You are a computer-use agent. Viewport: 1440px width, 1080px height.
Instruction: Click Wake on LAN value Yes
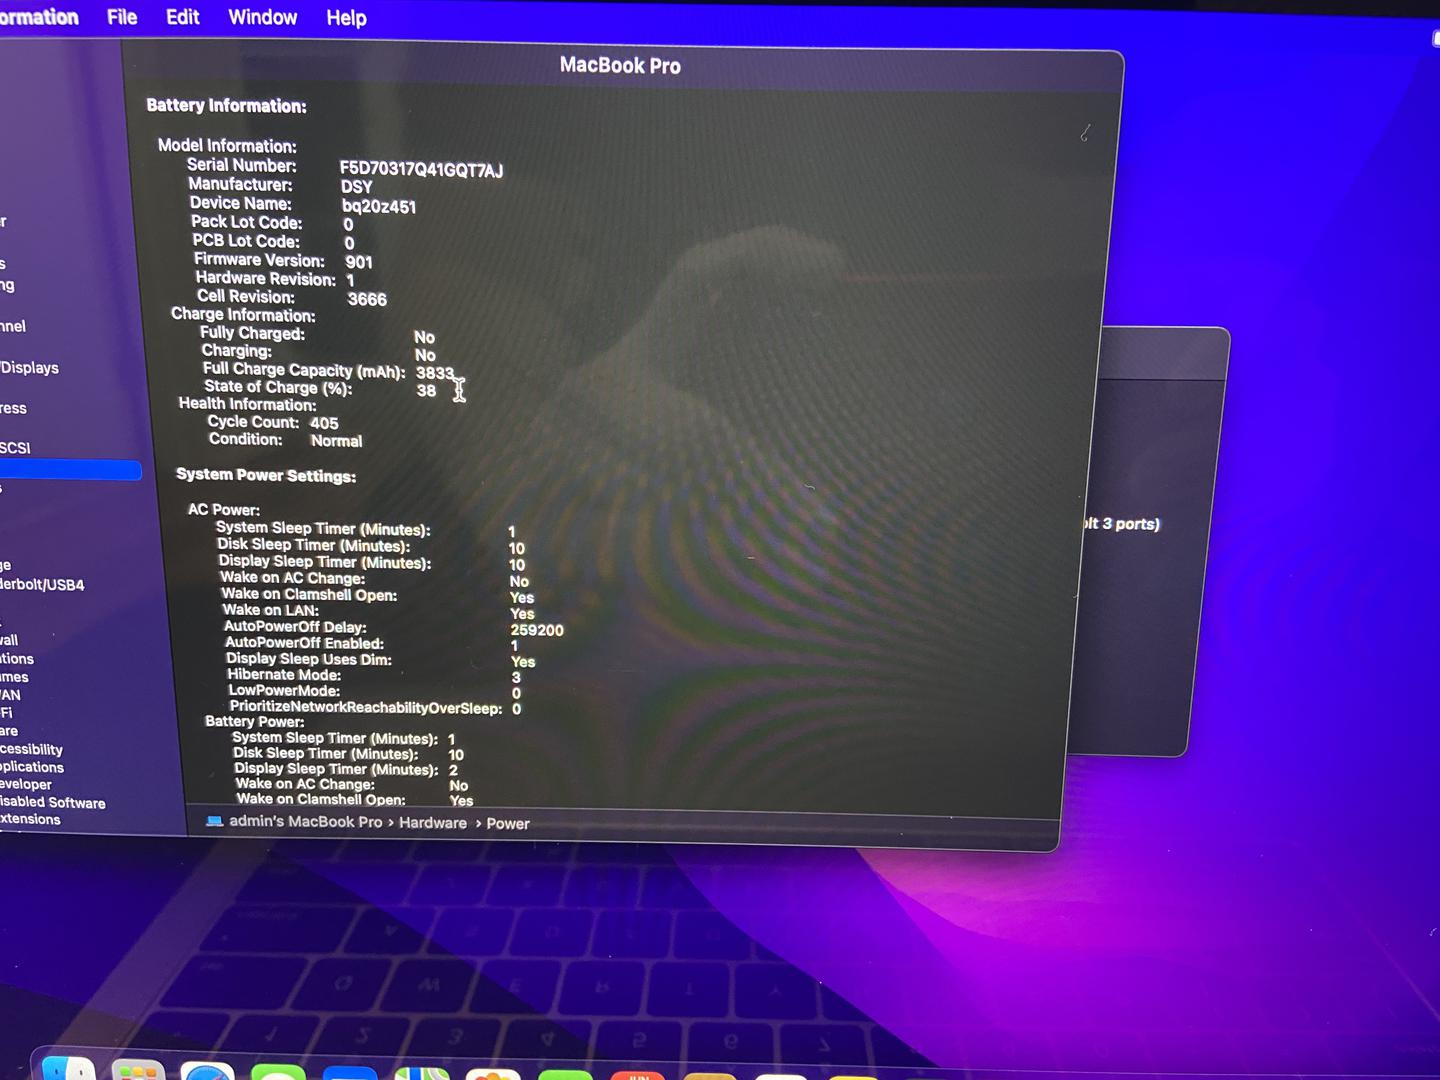tap(522, 614)
